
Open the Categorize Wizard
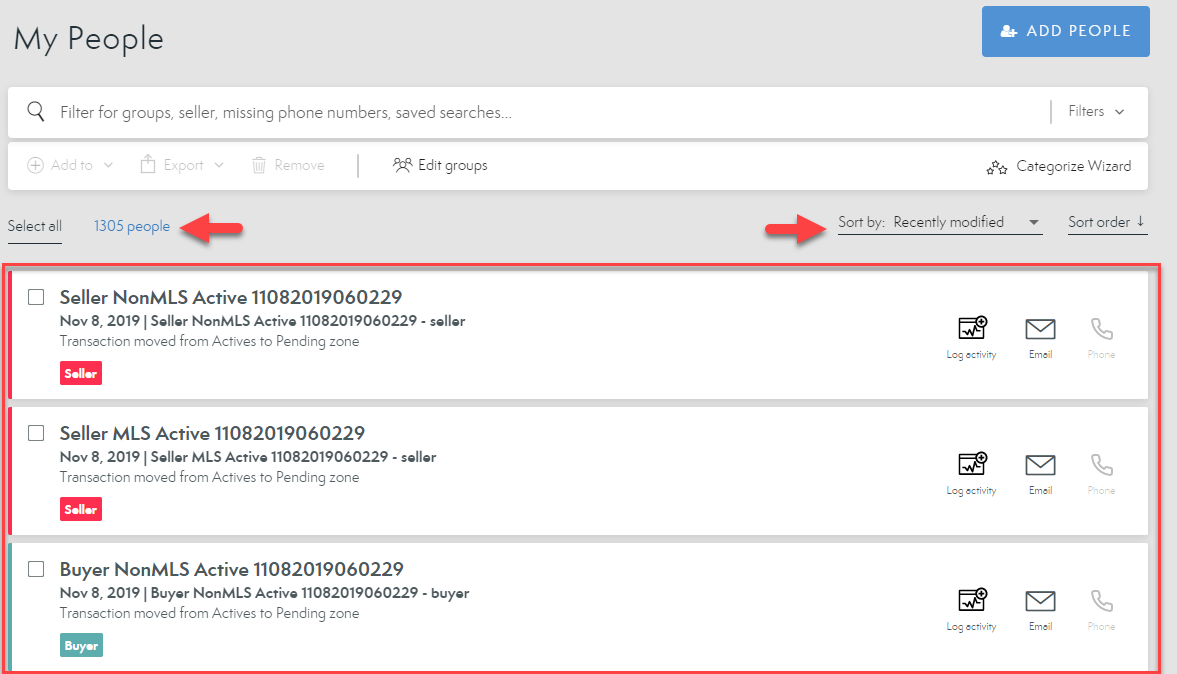[x=1059, y=167]
